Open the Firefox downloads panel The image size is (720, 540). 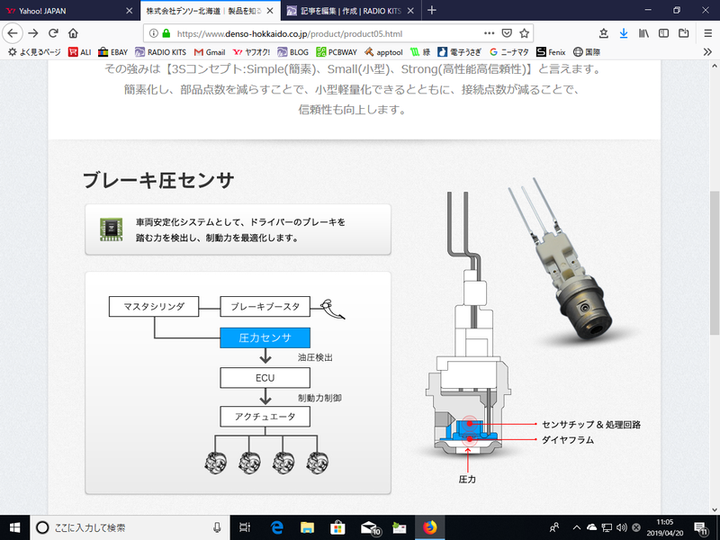pos(624,32)
